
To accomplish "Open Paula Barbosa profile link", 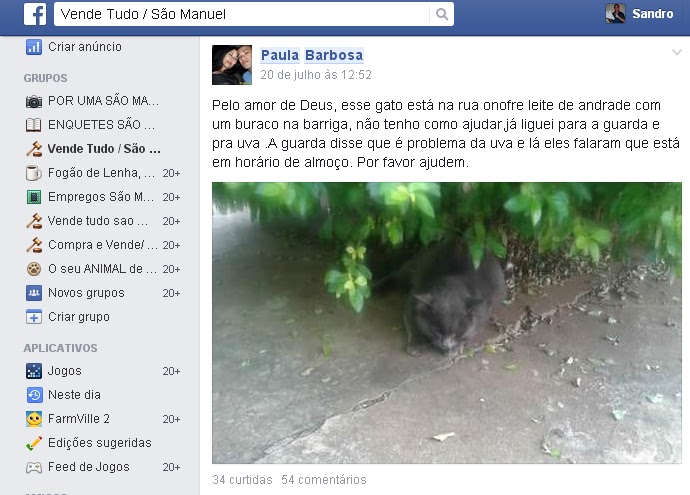I will tap(312, 55).
